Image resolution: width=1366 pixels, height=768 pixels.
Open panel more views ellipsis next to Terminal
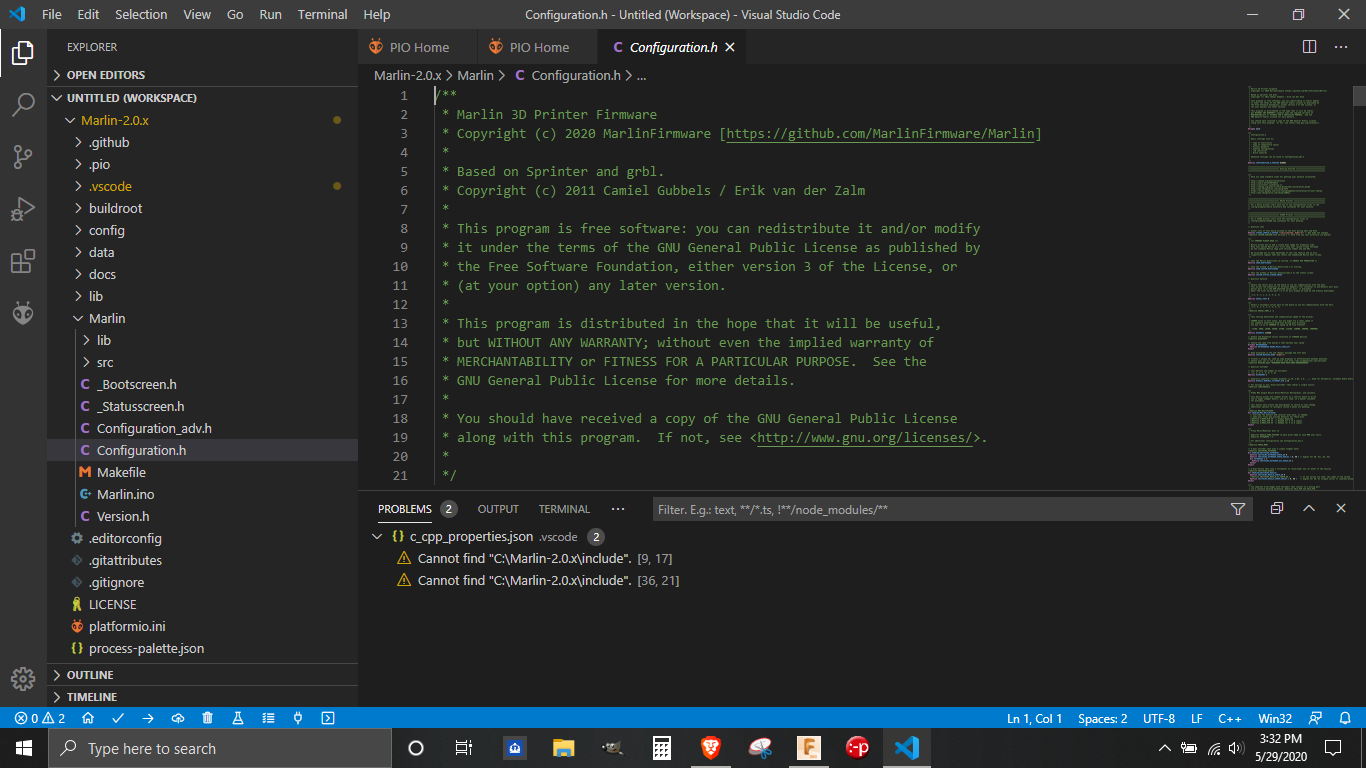(618, 509)
